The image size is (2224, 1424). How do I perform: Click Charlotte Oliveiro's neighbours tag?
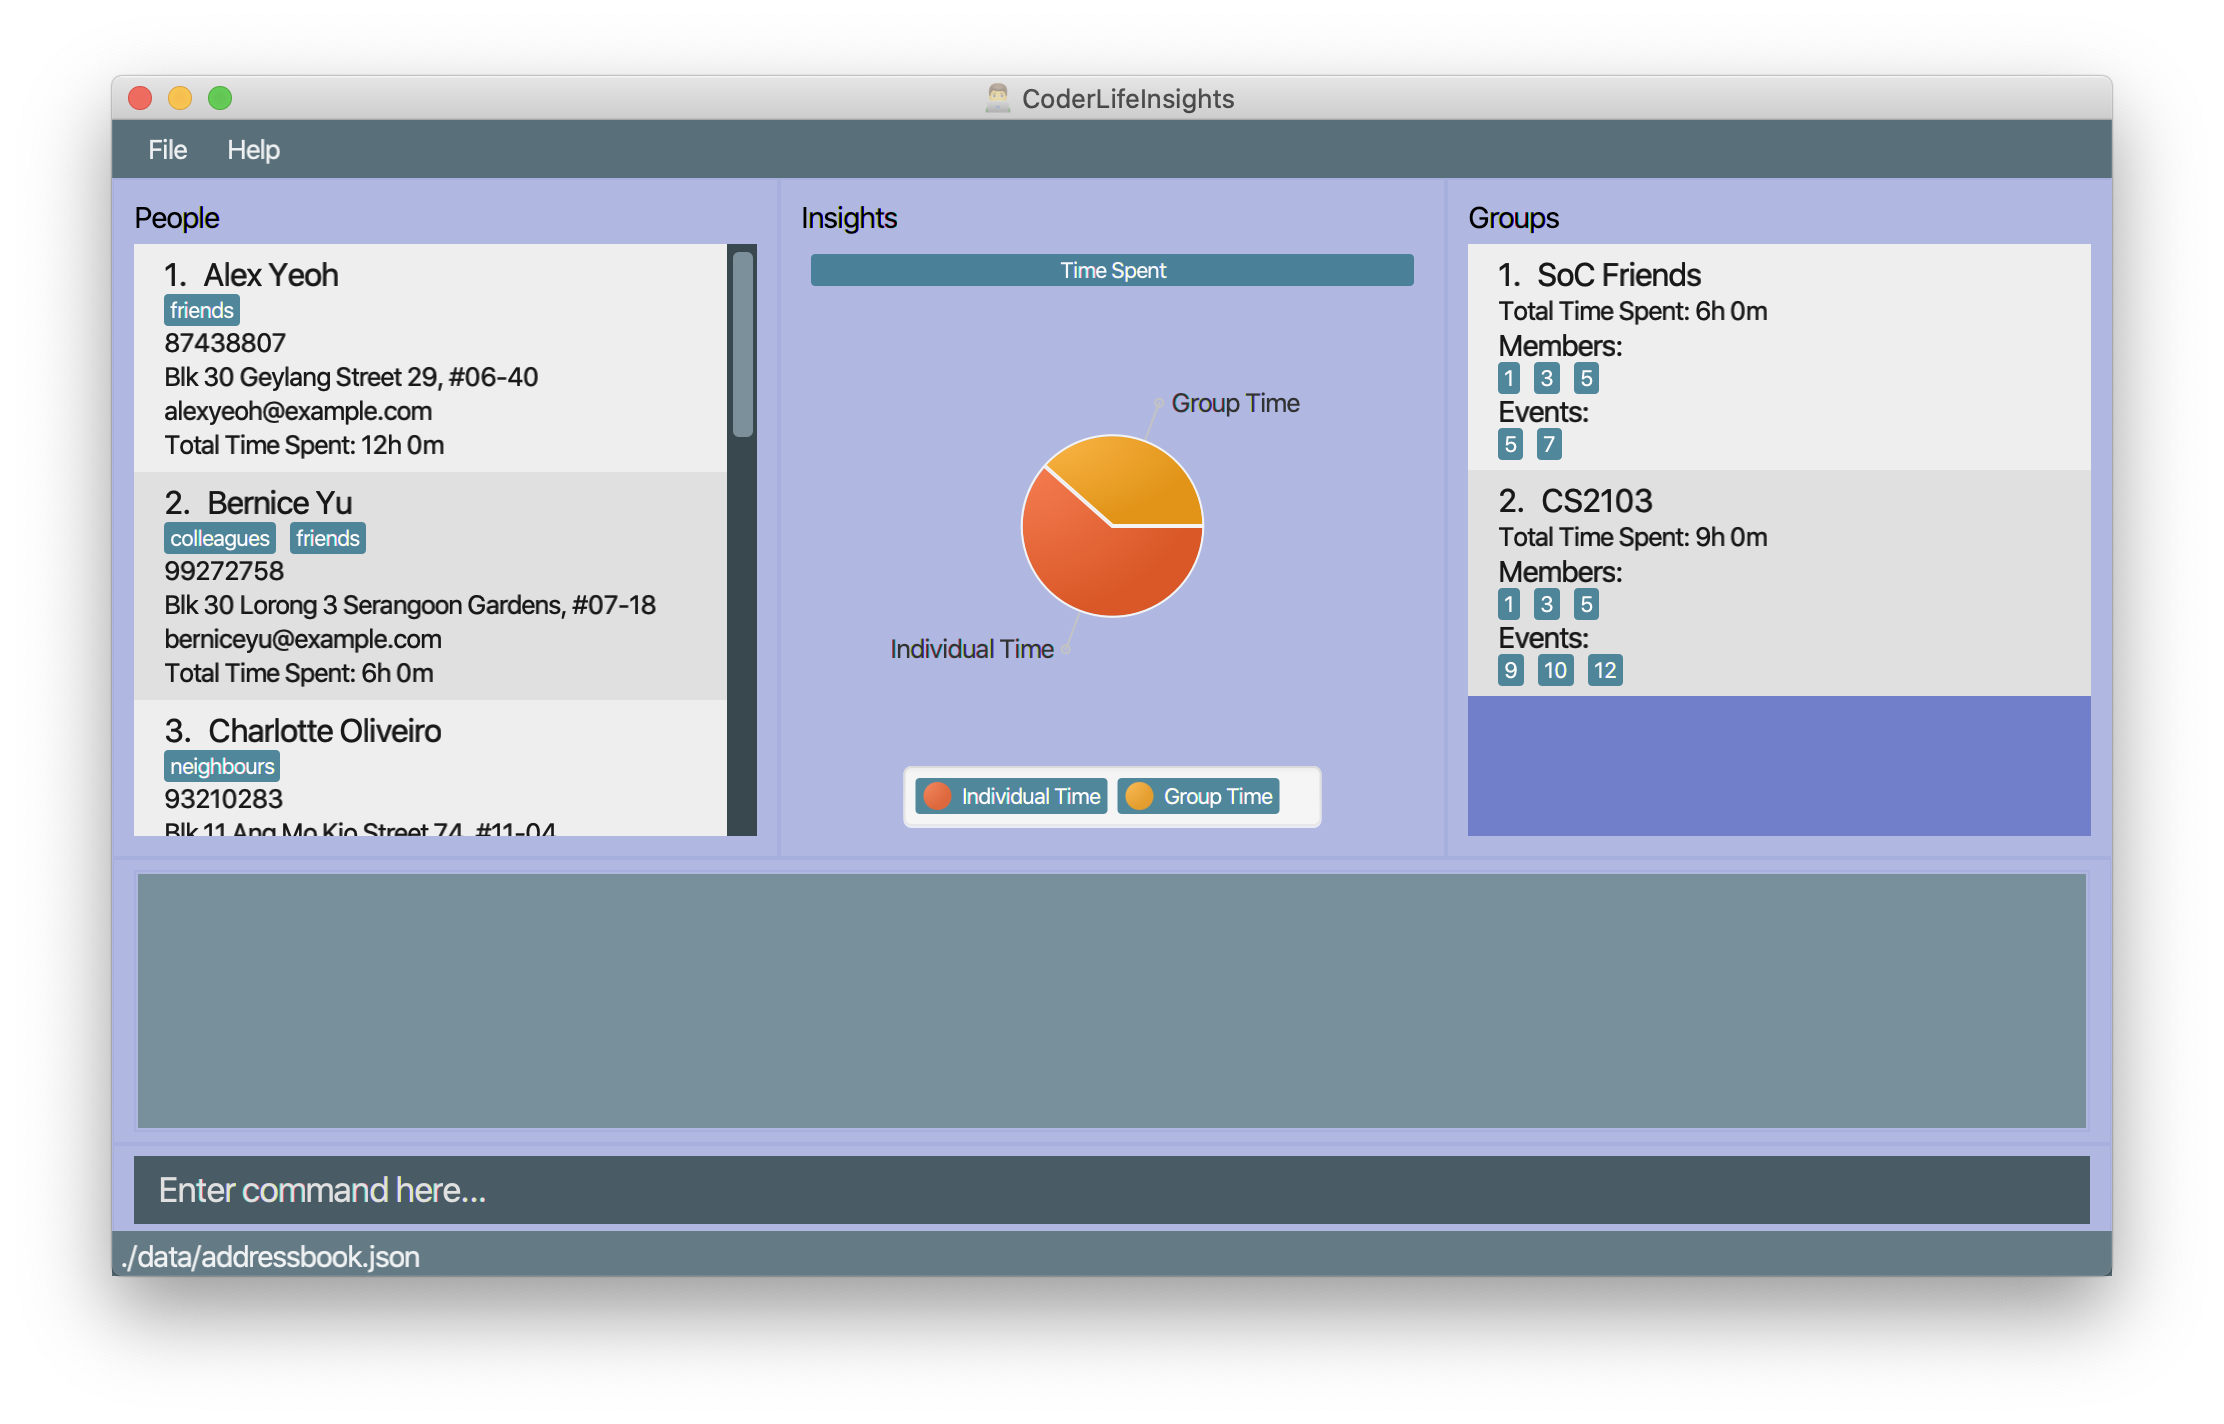click(221, 766)
